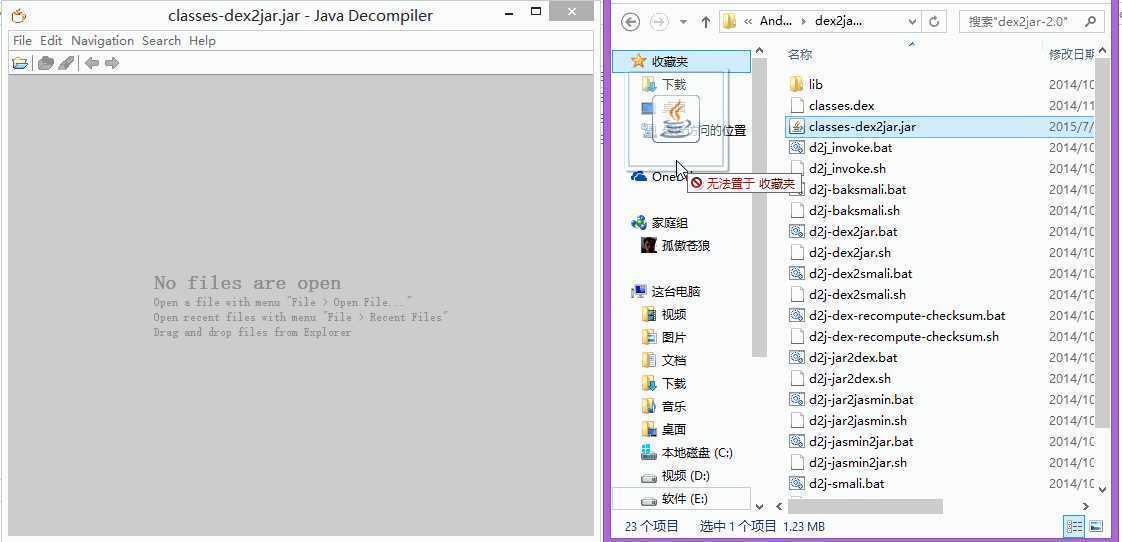Viewport: 1122px width, 542px height.
Task: Click Explorer's Forward navigation button
Action: 658,22
